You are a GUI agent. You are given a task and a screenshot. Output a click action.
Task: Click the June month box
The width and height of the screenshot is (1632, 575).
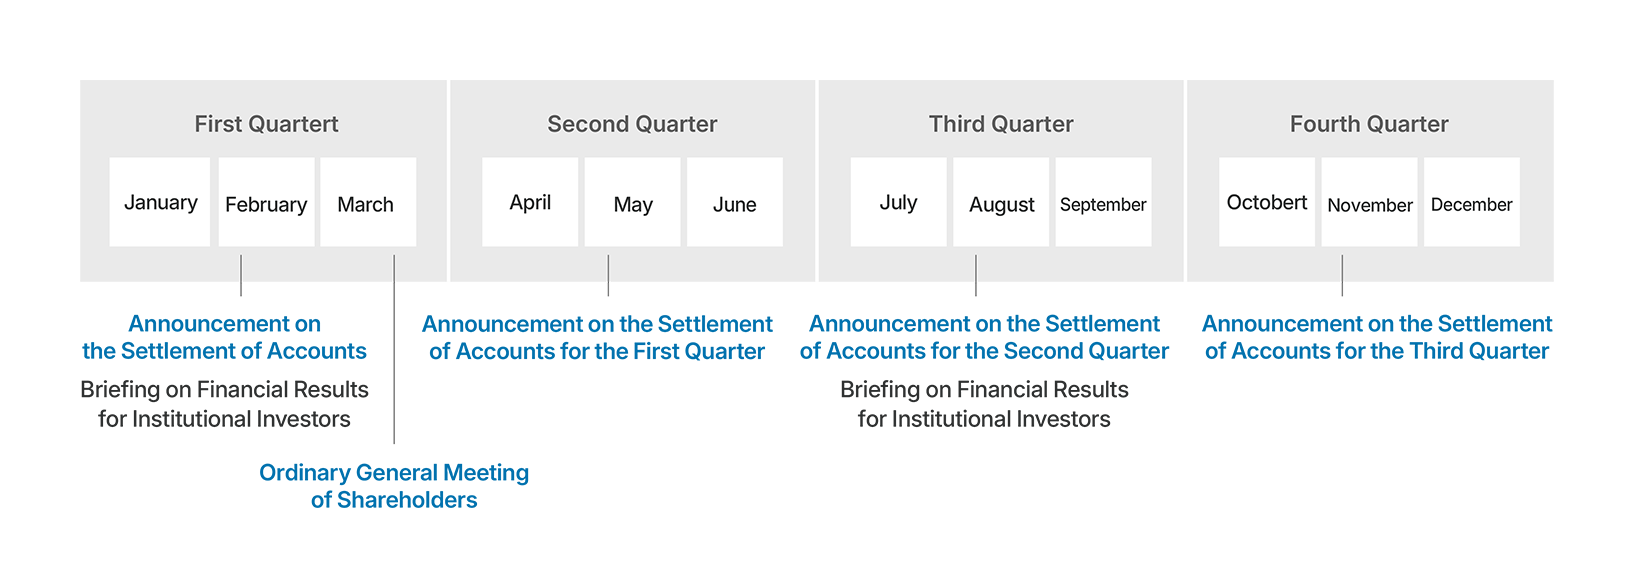click(x=735, y=202)
